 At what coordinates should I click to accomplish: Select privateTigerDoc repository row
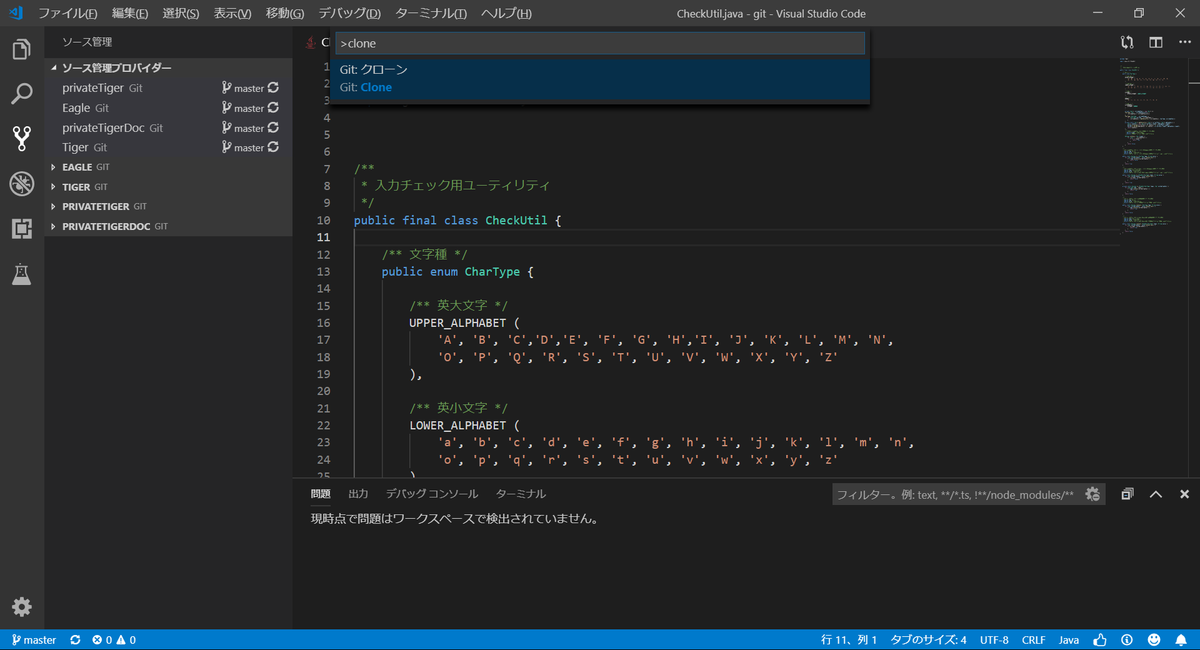[168, 128]
